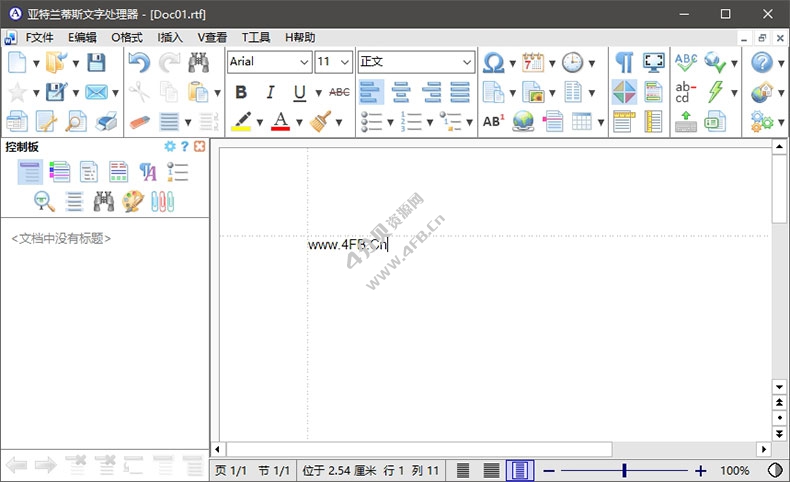The height and width of the screenshot is (482, 790).
Task: Run spell check with ABC checkmark icon
Action: (x=686, y=62)
